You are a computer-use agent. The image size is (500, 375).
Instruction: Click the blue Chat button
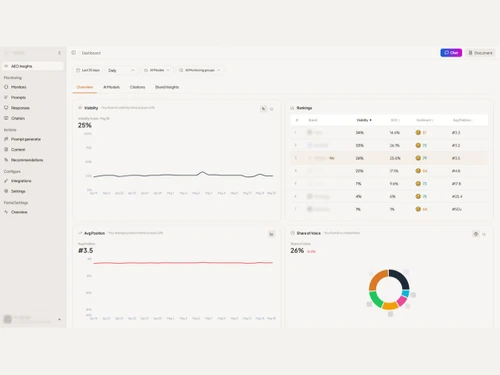(x=451, y=53)
